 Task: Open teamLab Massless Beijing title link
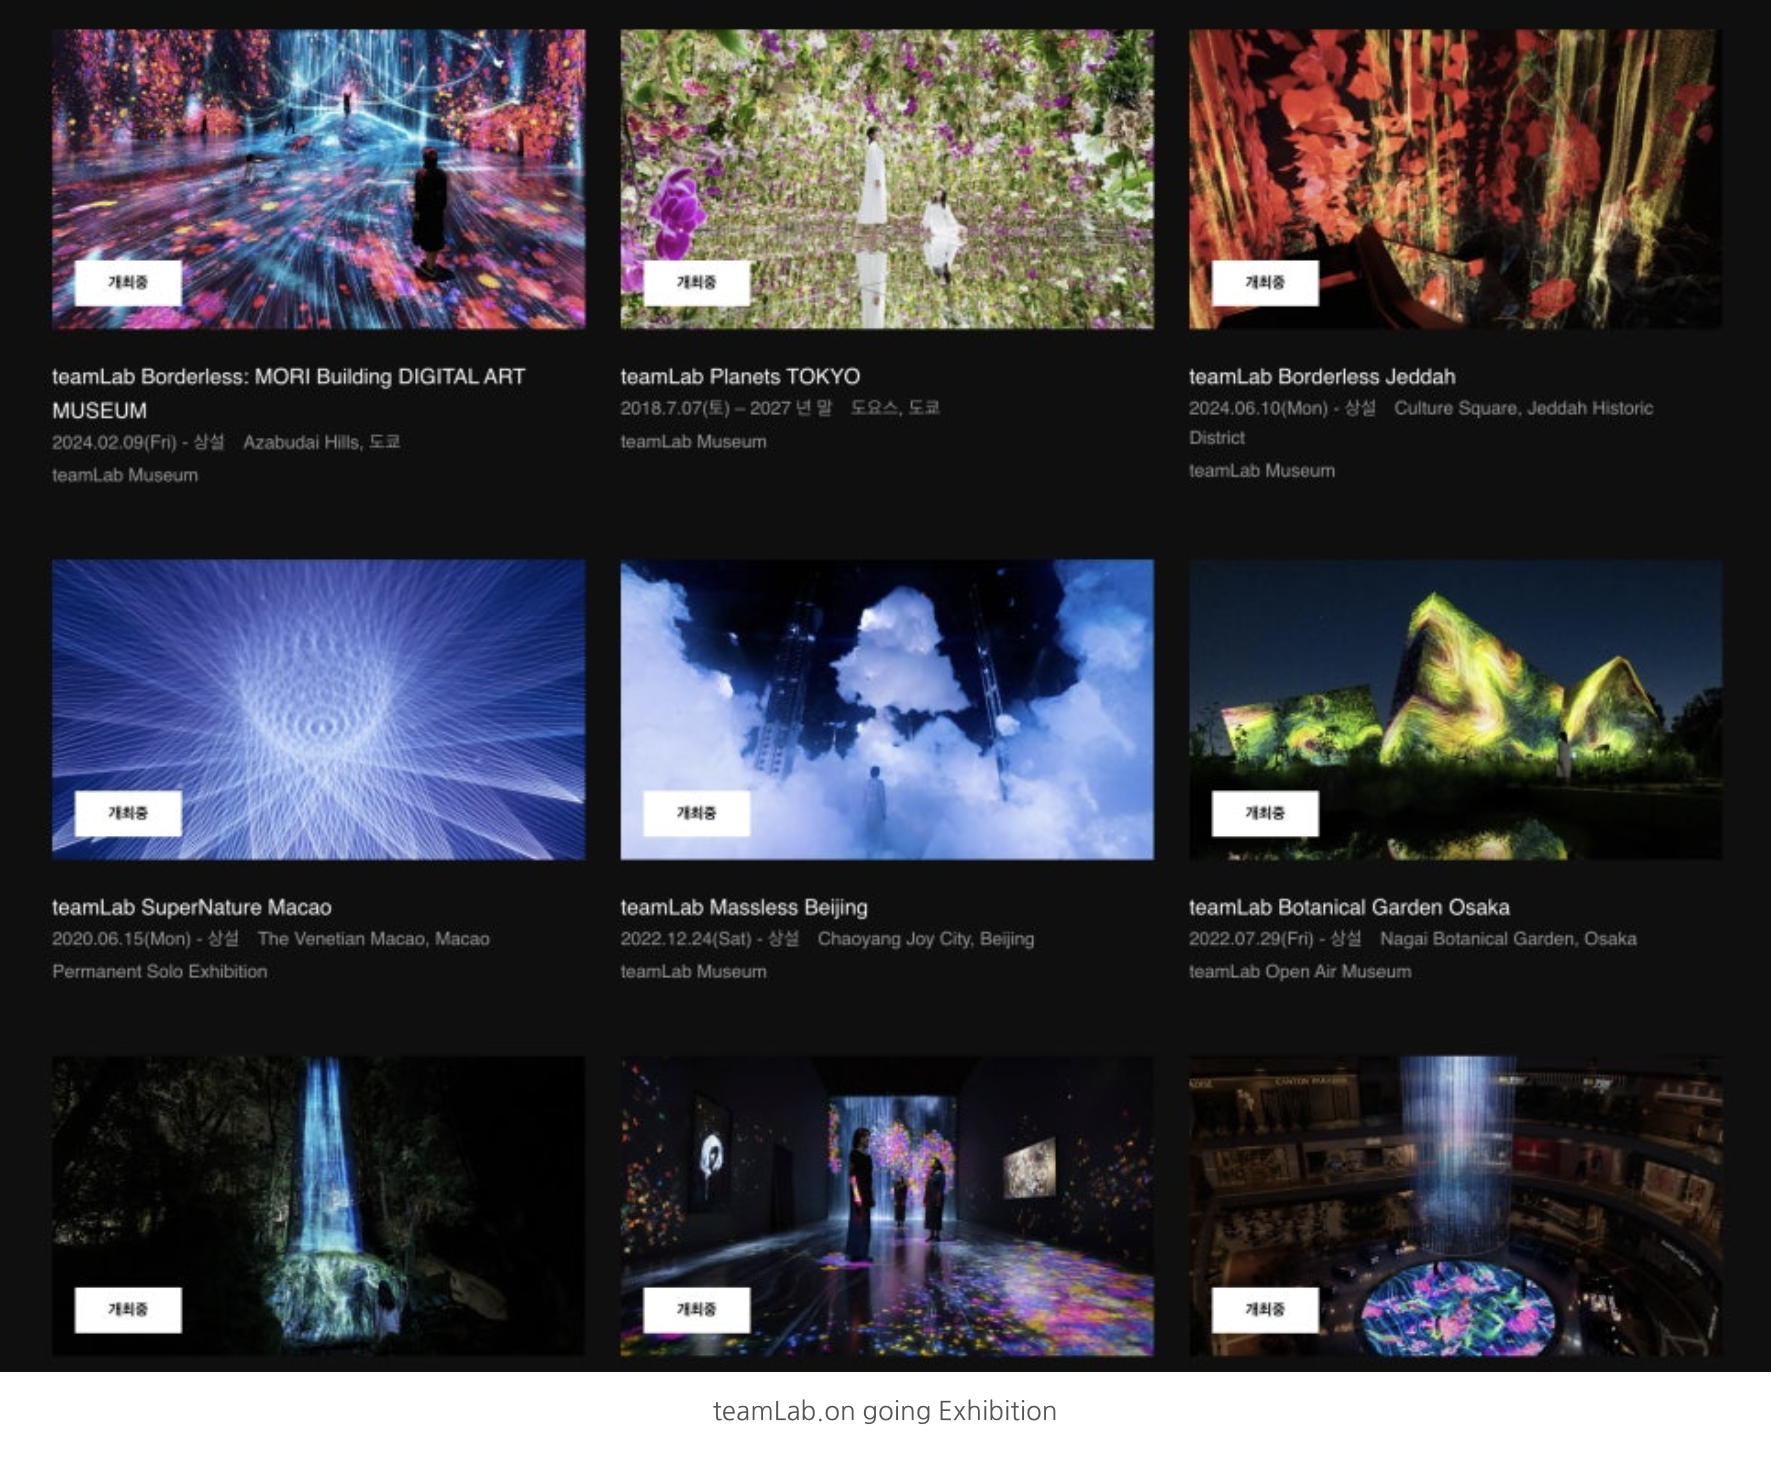(x=744, y=907)
